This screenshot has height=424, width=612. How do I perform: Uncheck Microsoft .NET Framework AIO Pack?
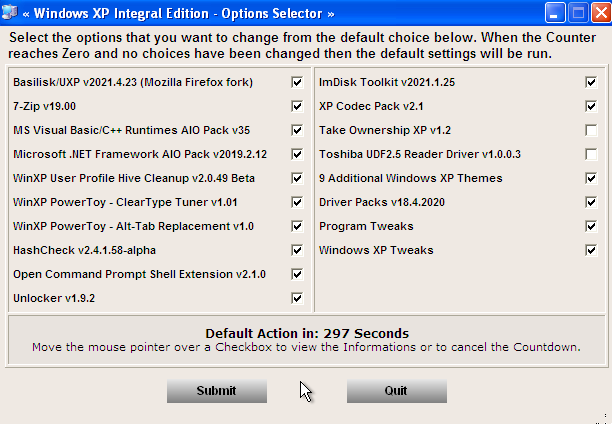pyautogui.click(x=297, y=154)
